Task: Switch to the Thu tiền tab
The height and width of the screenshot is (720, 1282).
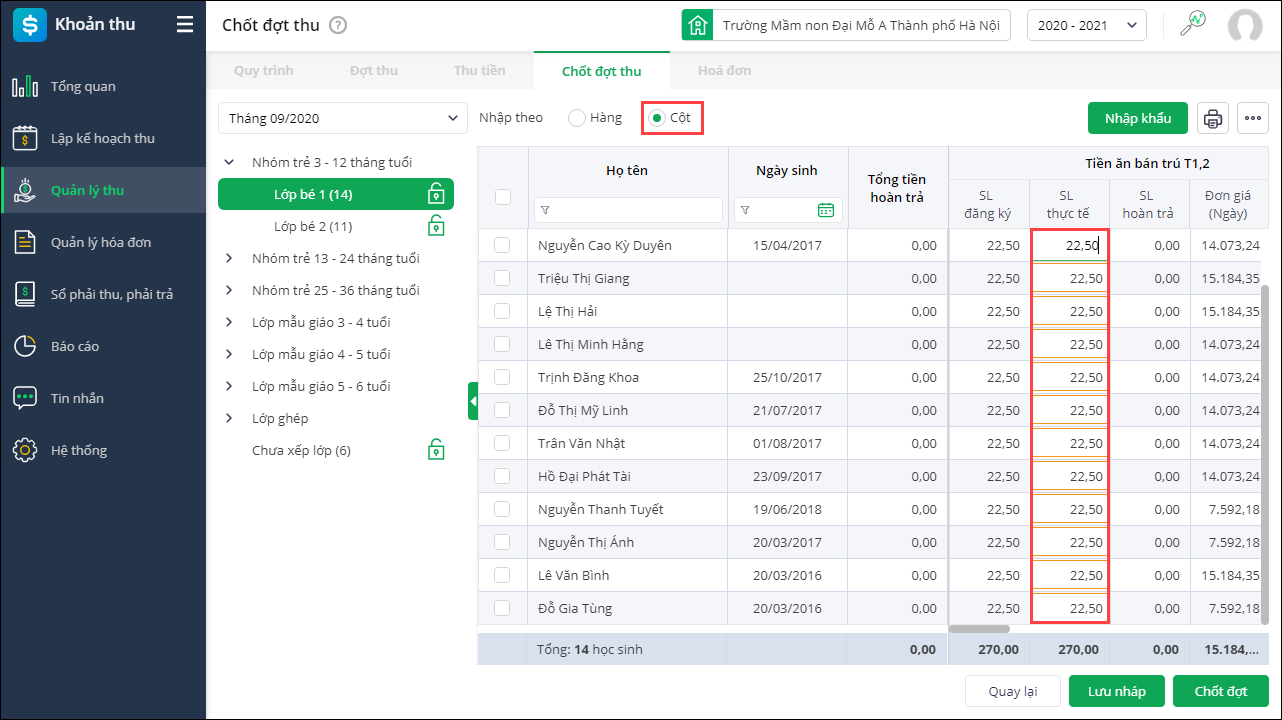Action: click(x=479, y=71)
